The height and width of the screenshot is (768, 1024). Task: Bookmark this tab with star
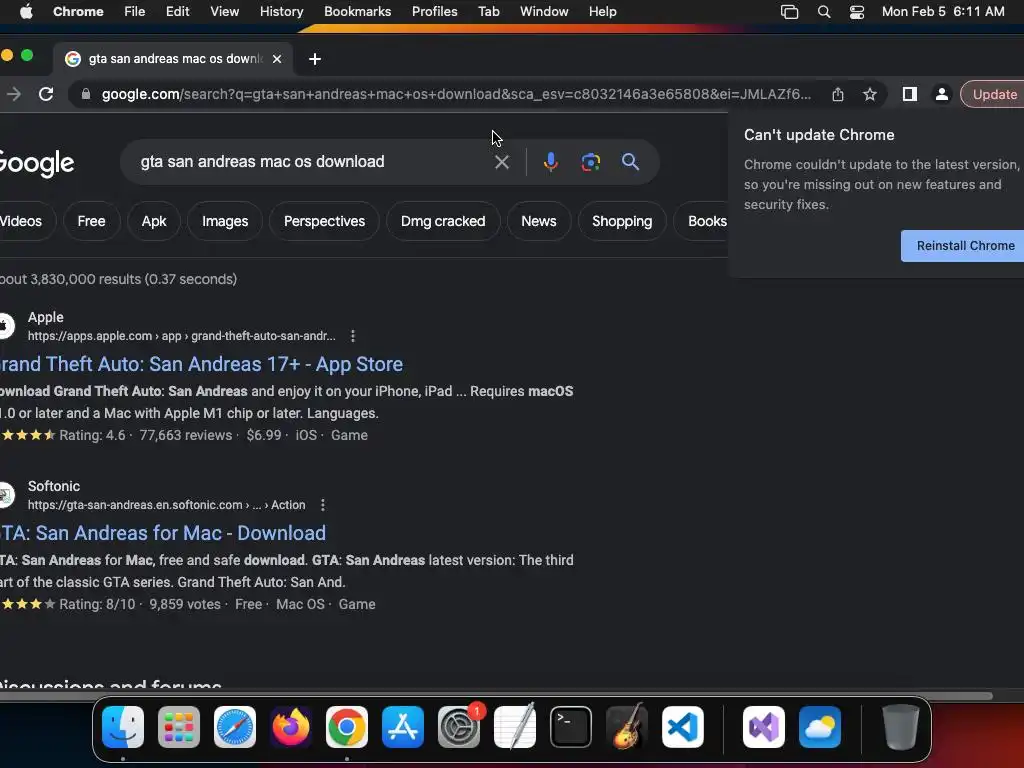870,94
